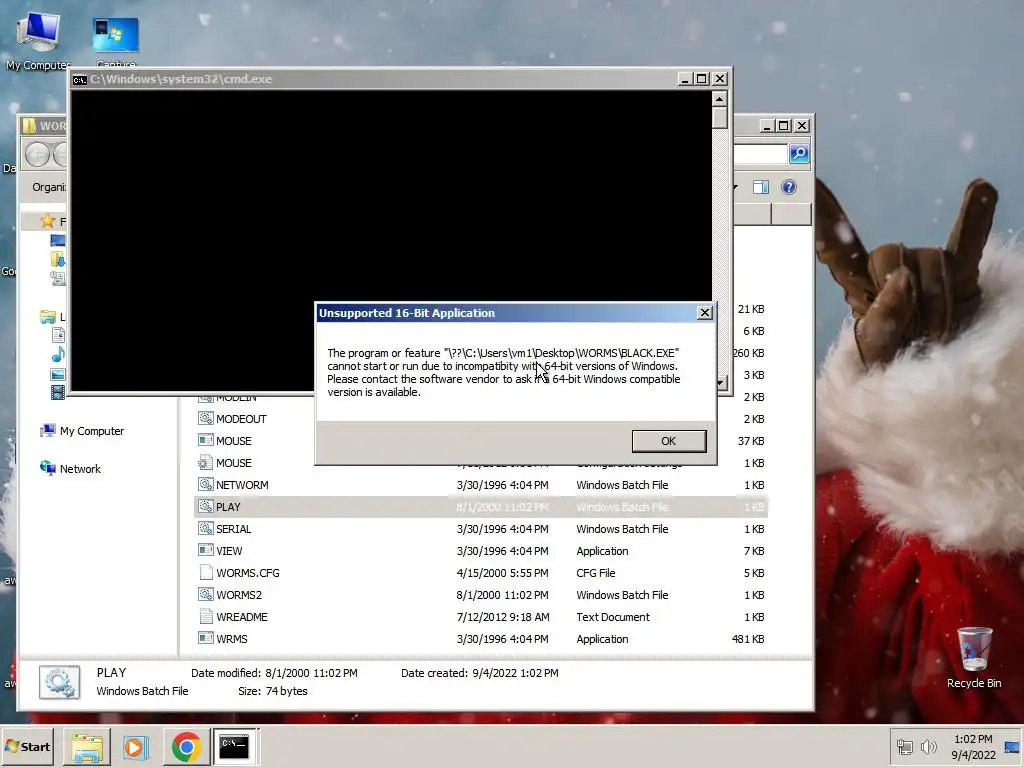The image size is (1024, 768).
Task: Click Favorites star in navigation pane
Action: pyautogui.click(x=47, y=221)
